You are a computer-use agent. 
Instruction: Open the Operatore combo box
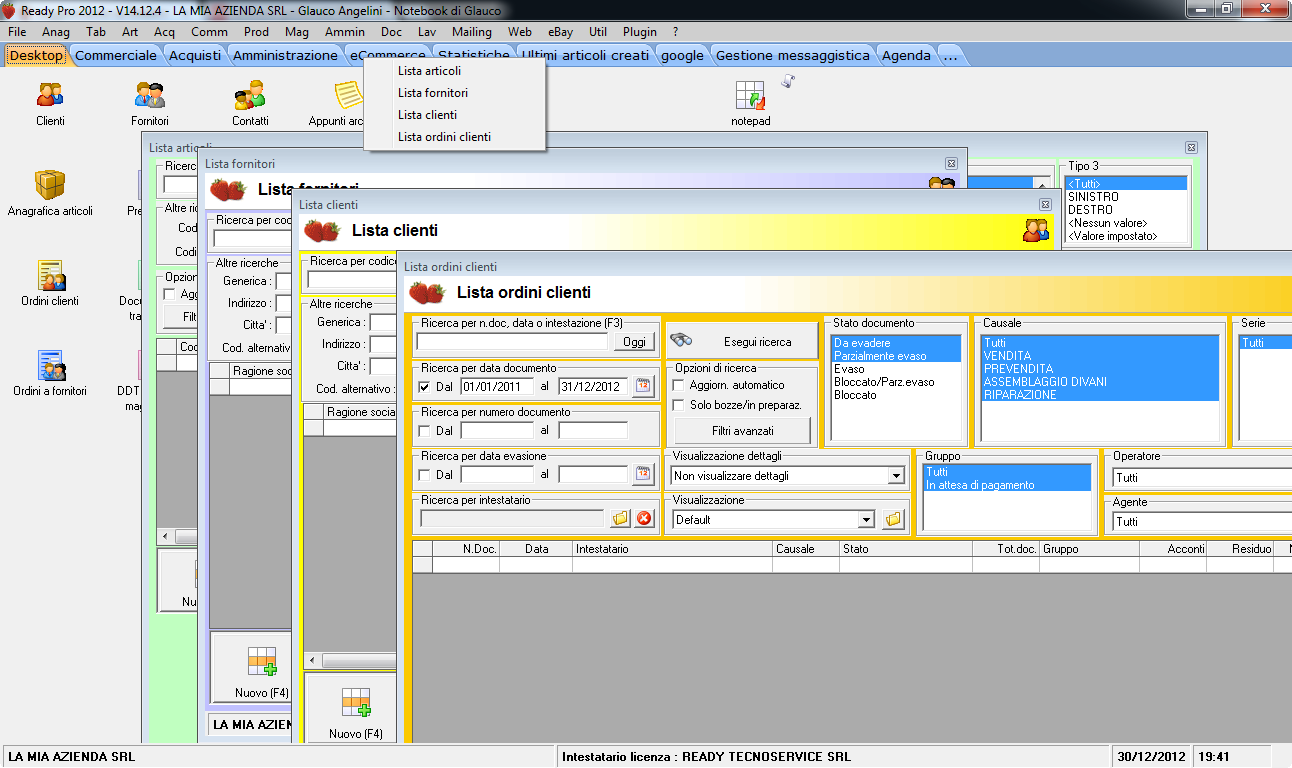1200,478
